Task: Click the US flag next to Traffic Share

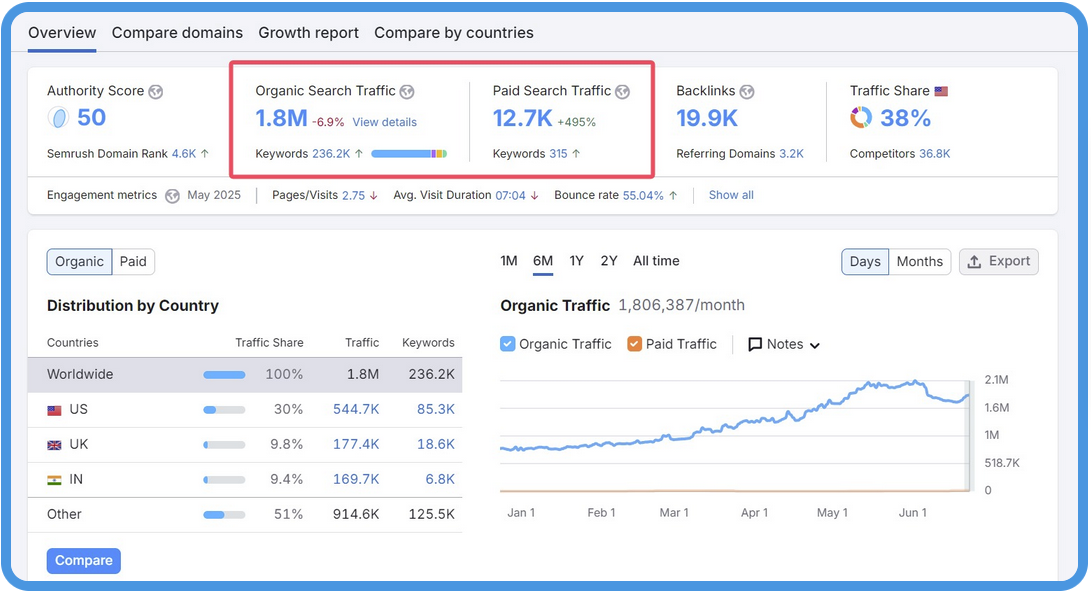Action: (941, 92)
